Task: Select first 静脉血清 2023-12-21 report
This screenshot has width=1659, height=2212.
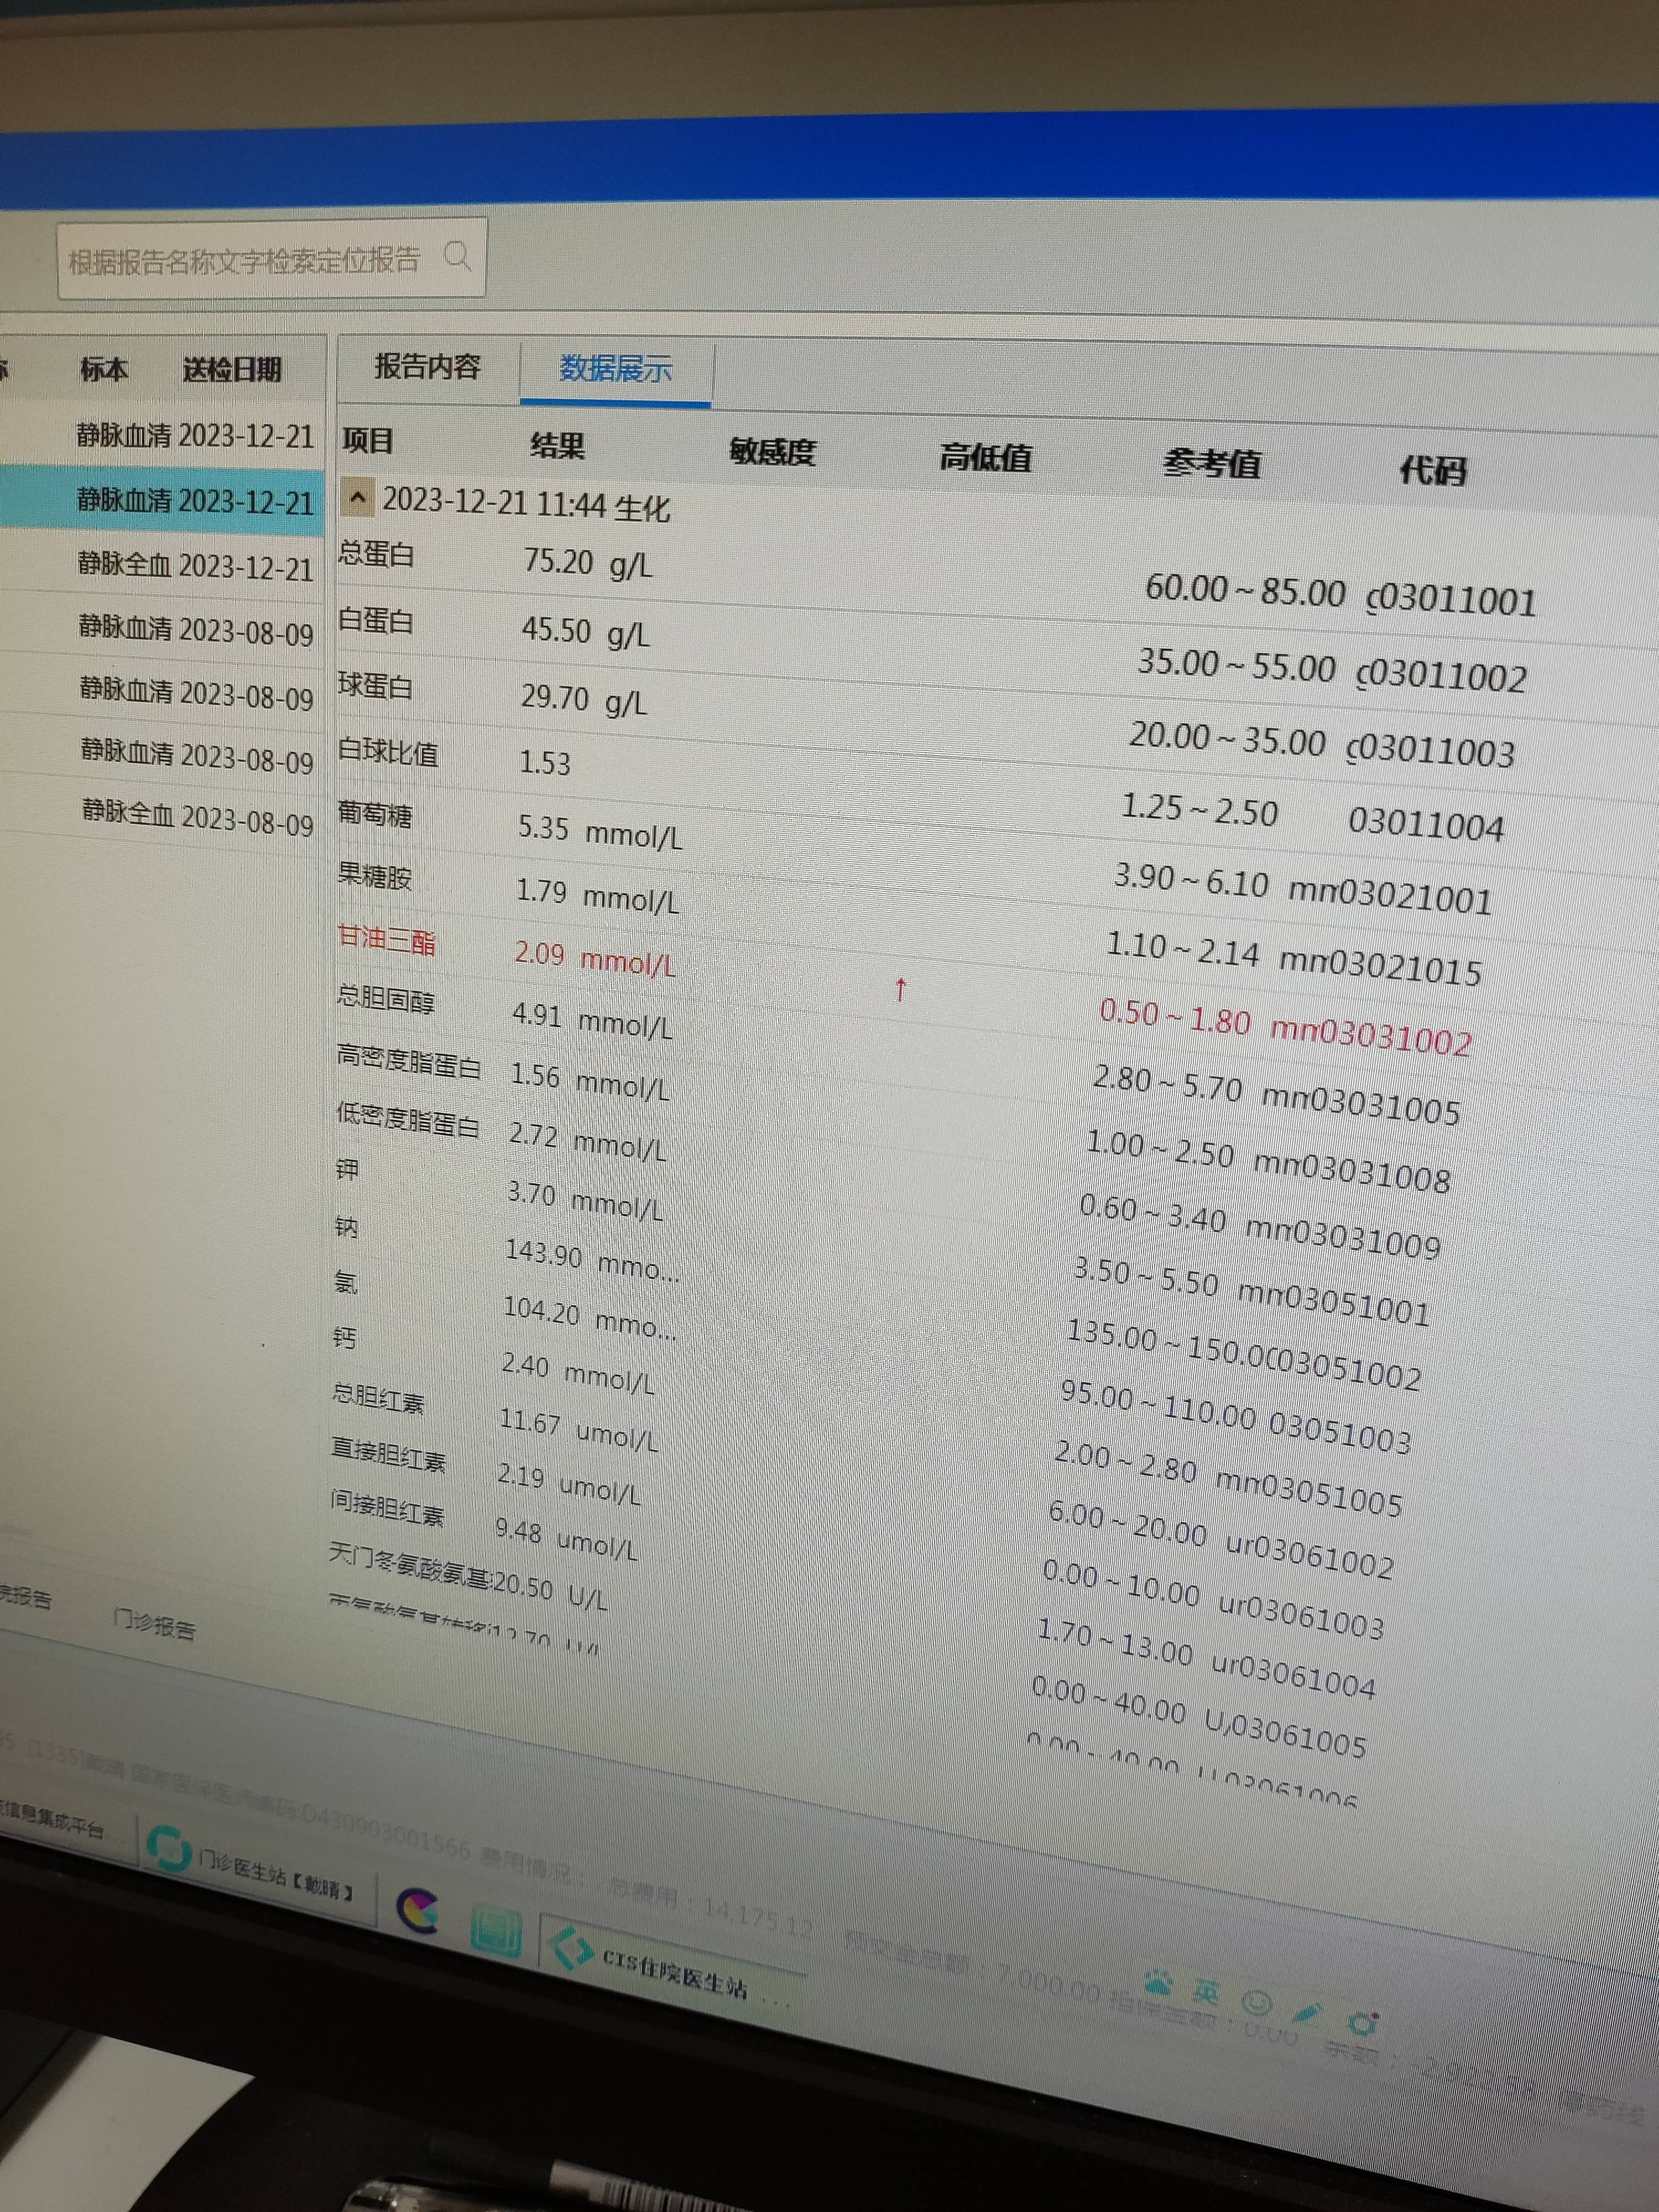Action: (x=195, y=436)
